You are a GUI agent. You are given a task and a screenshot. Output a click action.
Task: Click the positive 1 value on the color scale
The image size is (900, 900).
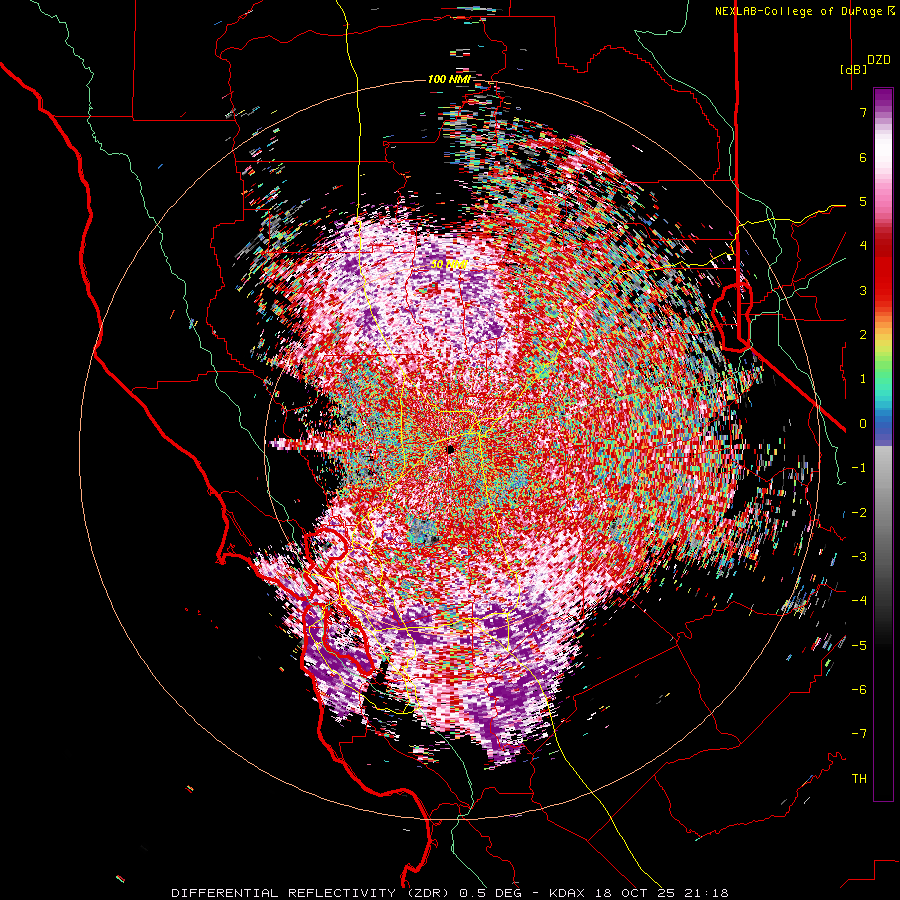click(x=863, y=379)
